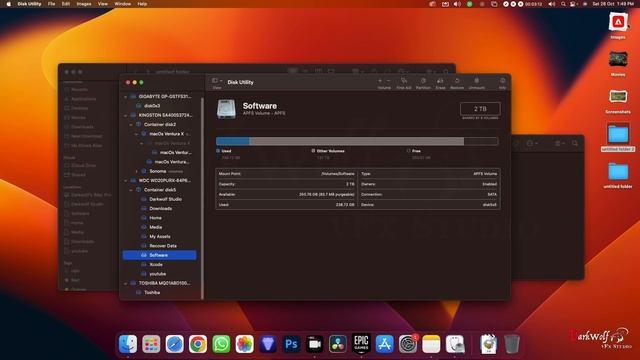640x360 pixels.
Task: Open the File menu
Action: (x=51, y=4)
